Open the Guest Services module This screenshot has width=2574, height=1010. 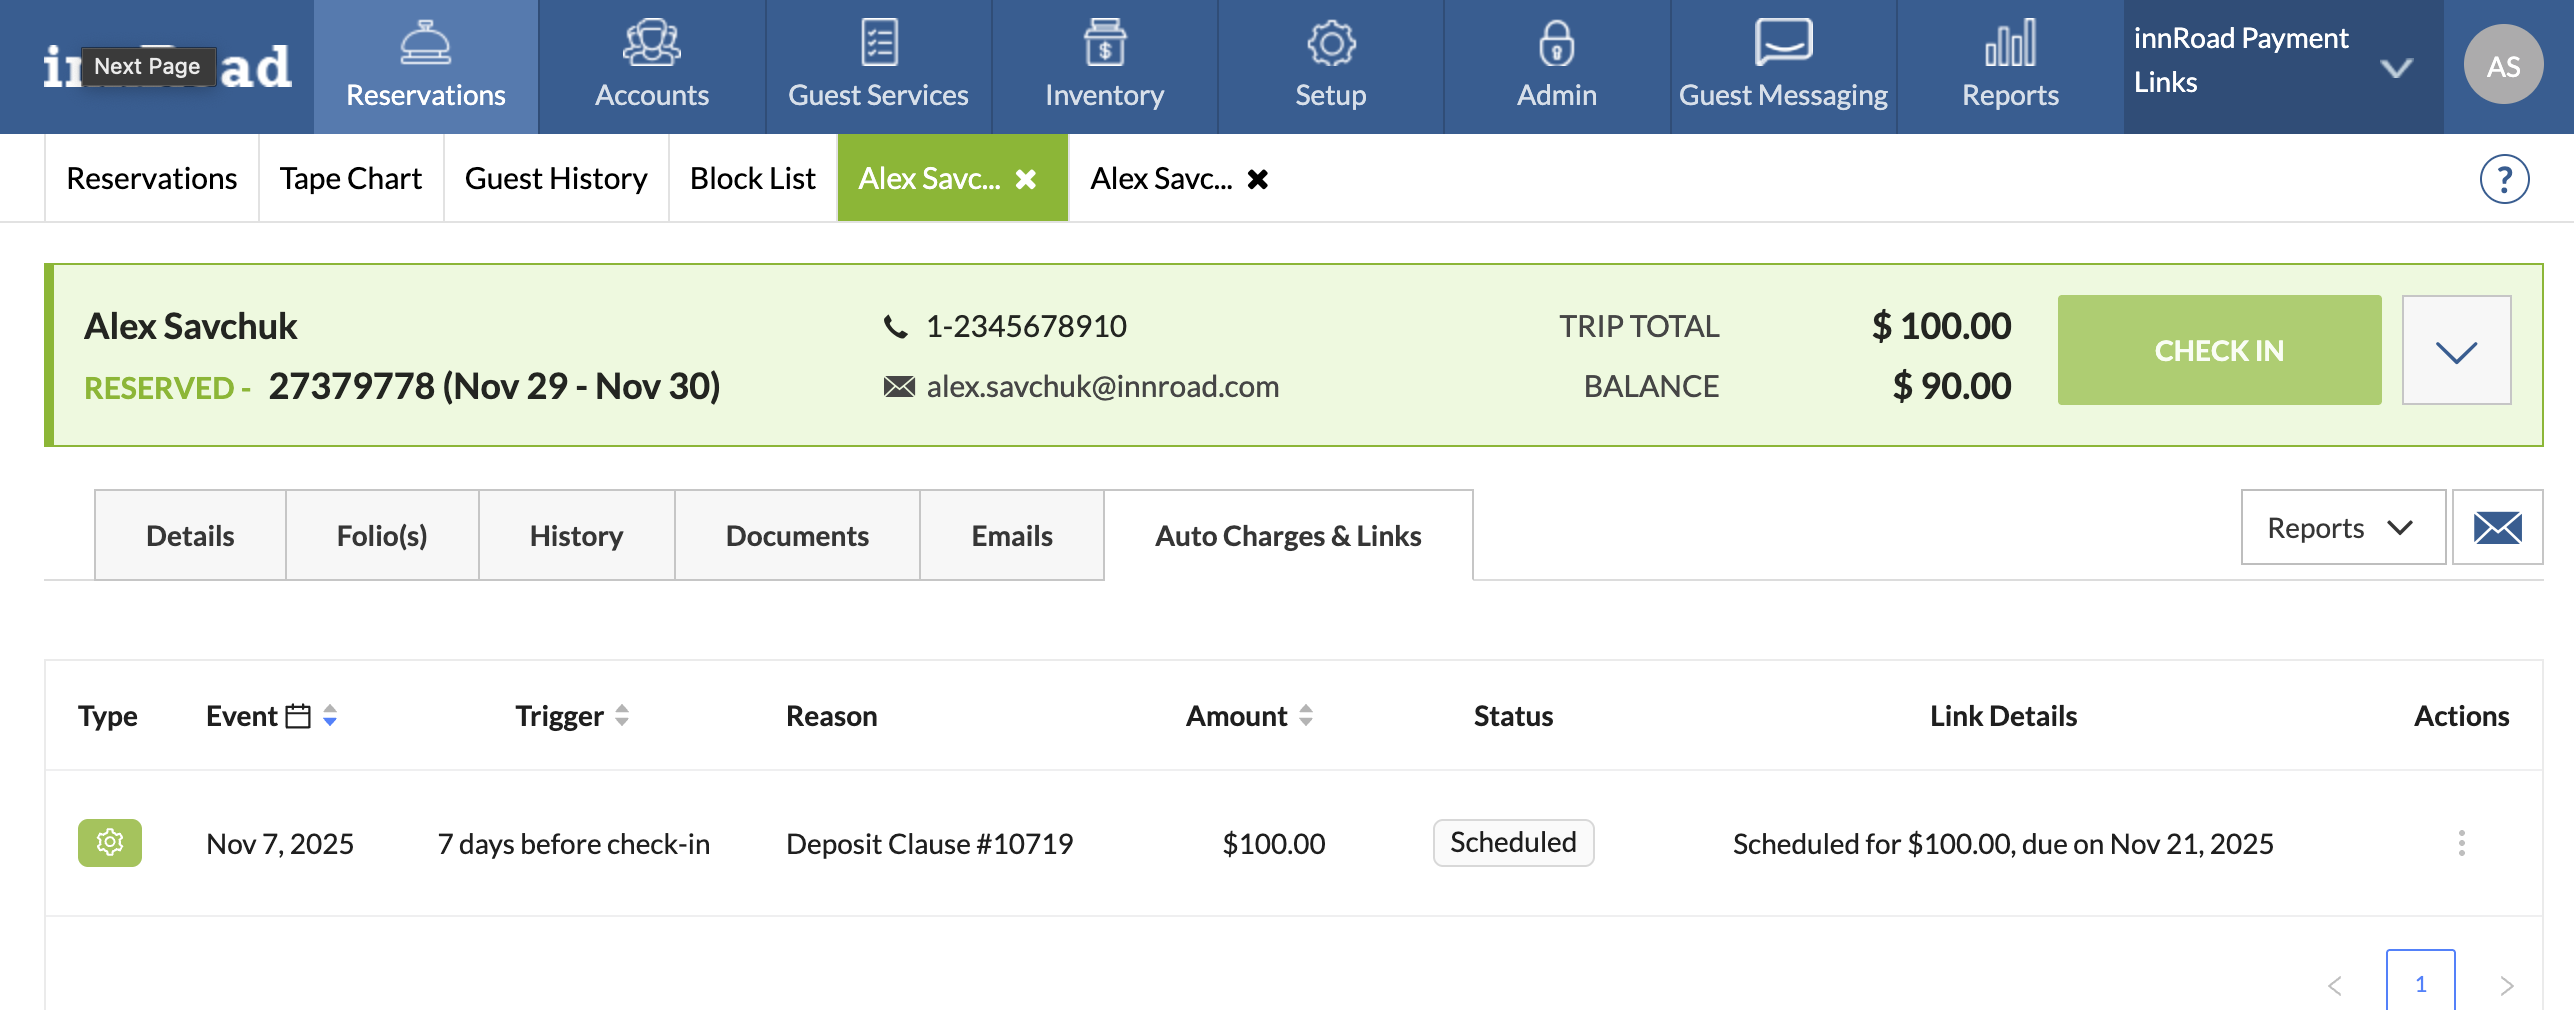point(878,66)
